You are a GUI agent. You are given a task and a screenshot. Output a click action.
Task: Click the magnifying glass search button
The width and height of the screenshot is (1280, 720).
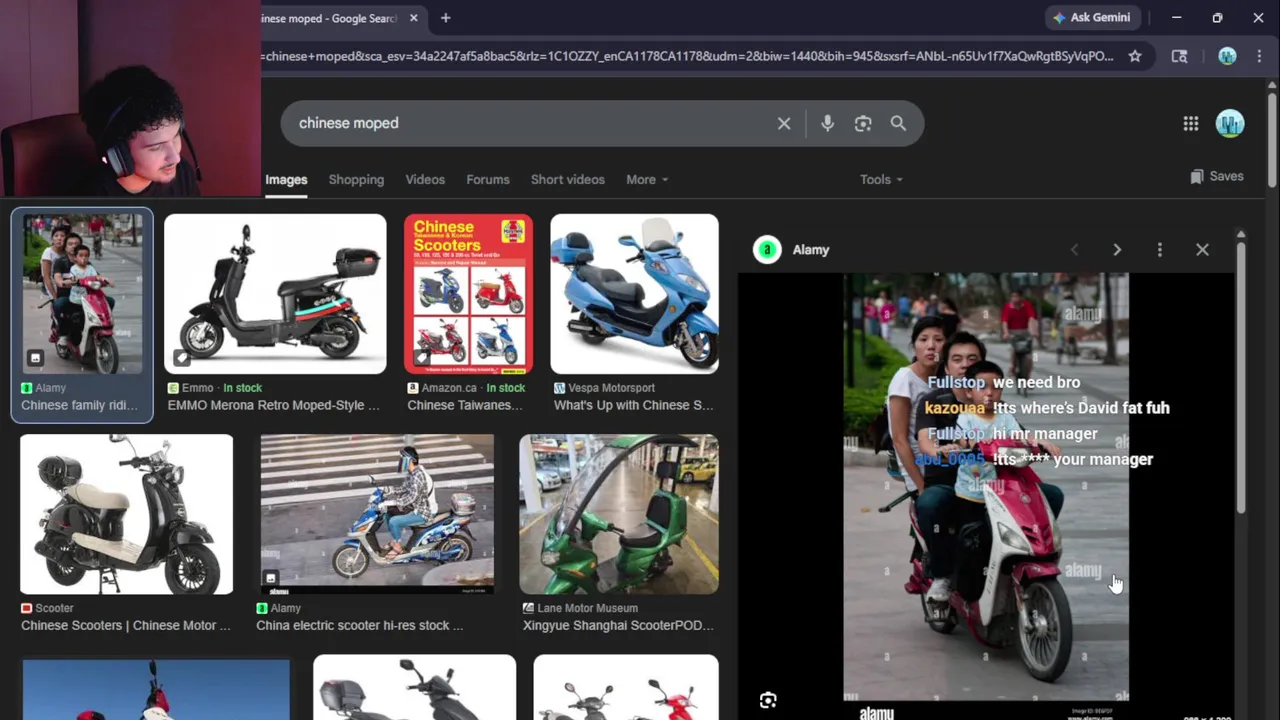(898, 123)
